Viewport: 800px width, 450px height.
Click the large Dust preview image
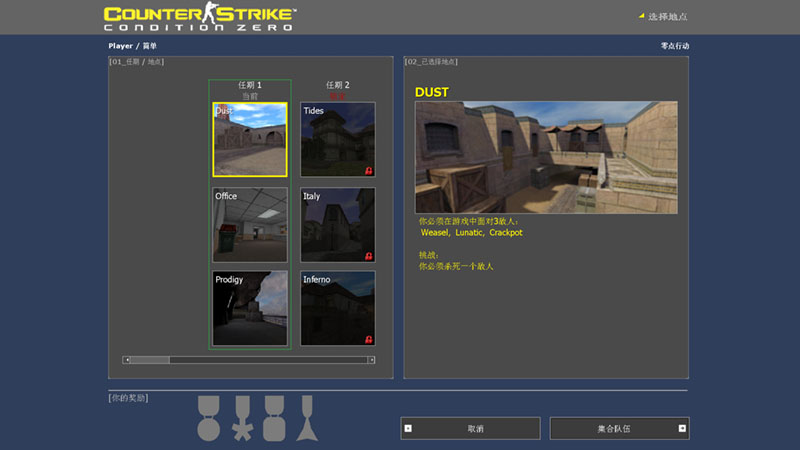coord(546,157)
